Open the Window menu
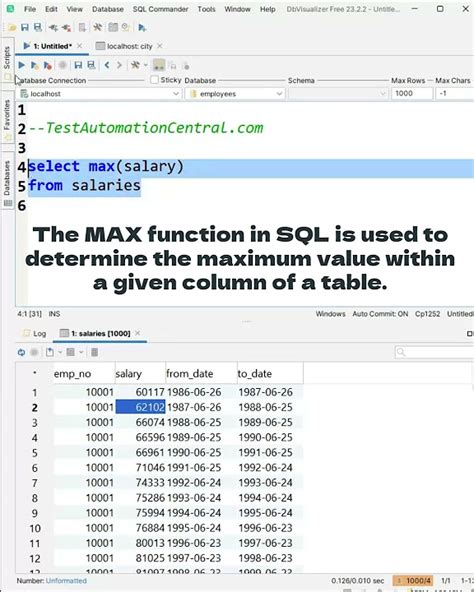Screen dimensions: 474x592 pyautogui.click(x=237, y=9)
